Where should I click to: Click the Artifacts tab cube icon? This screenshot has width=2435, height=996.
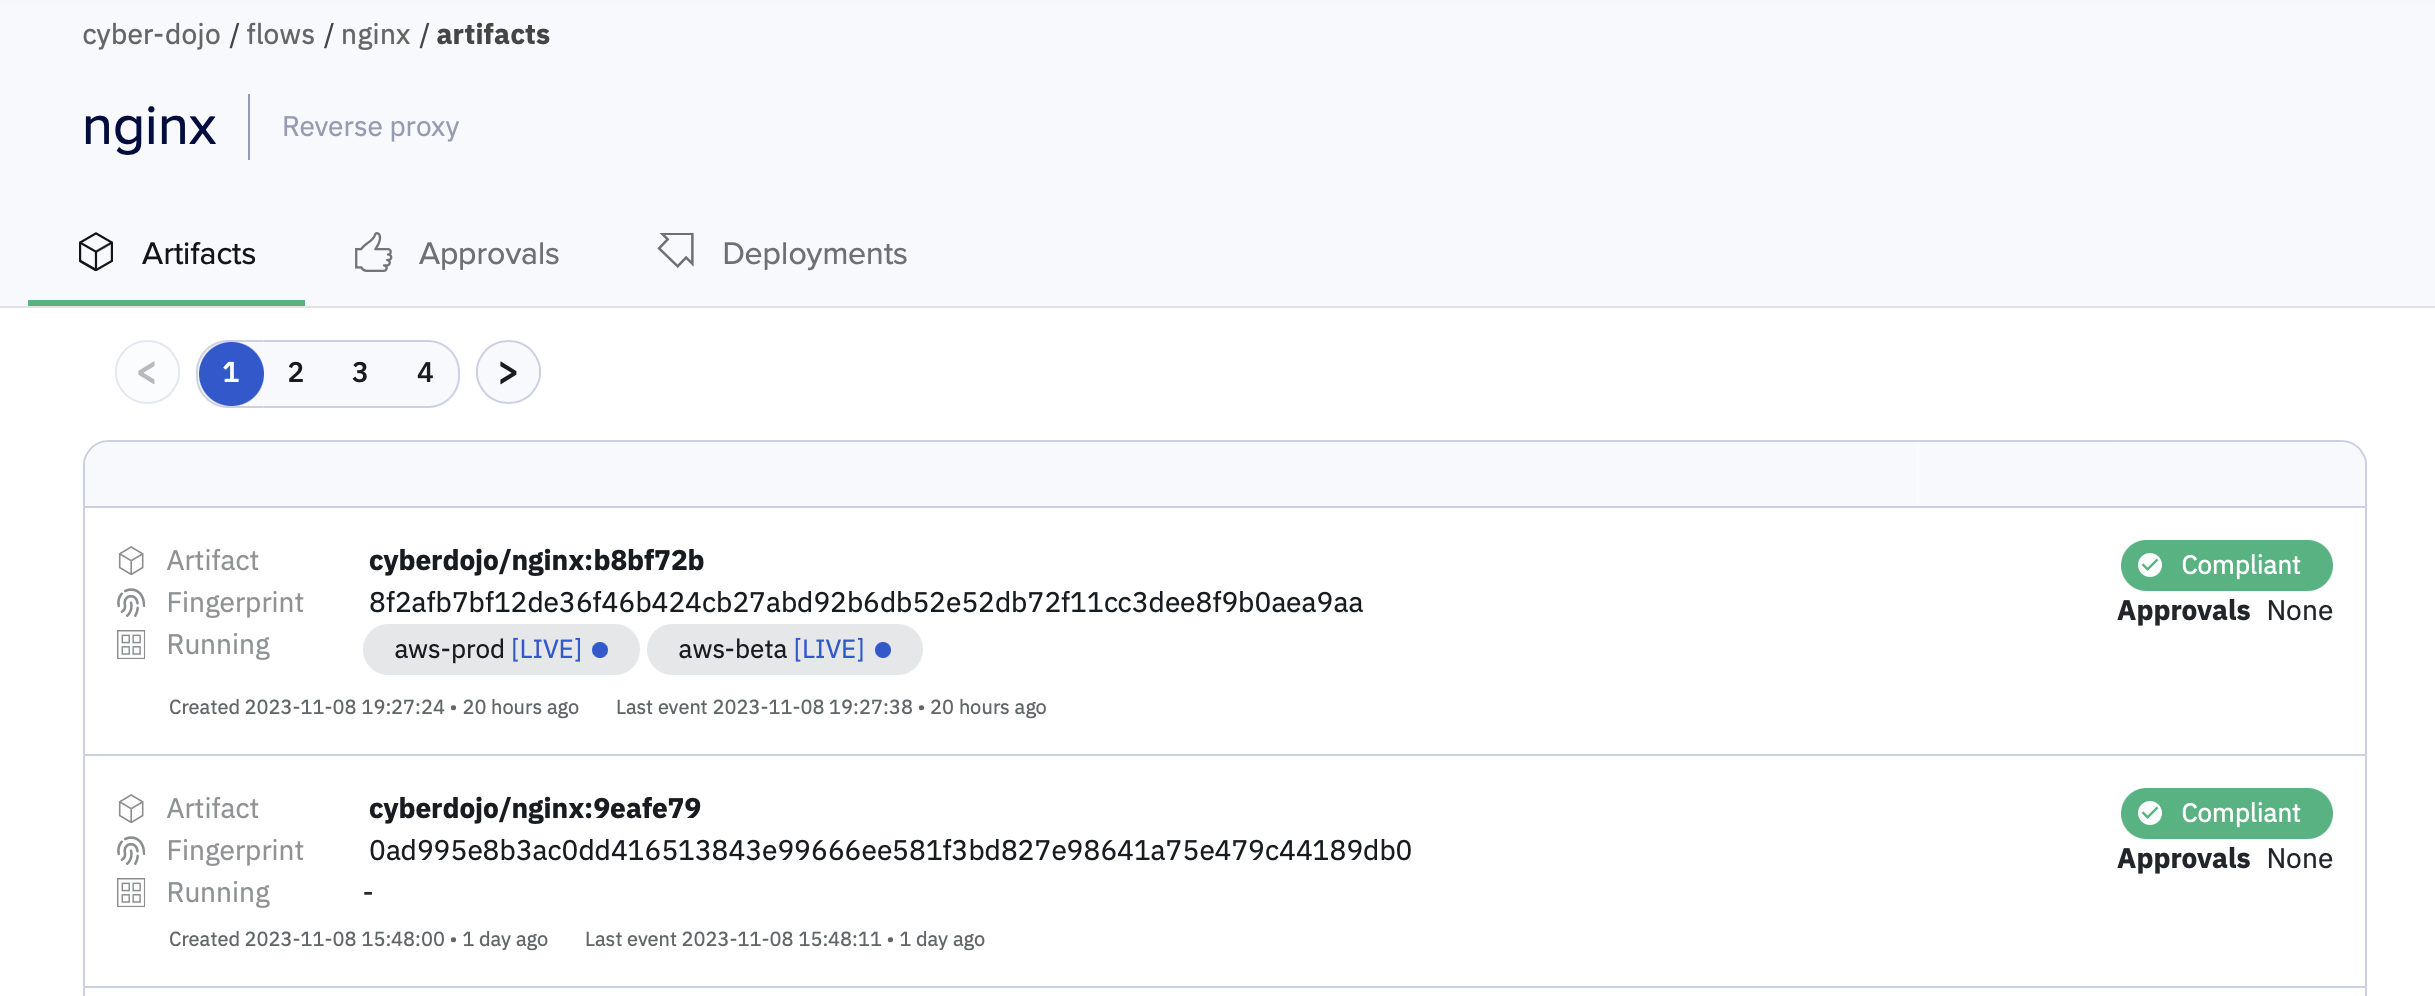click(x=96, y=252)
